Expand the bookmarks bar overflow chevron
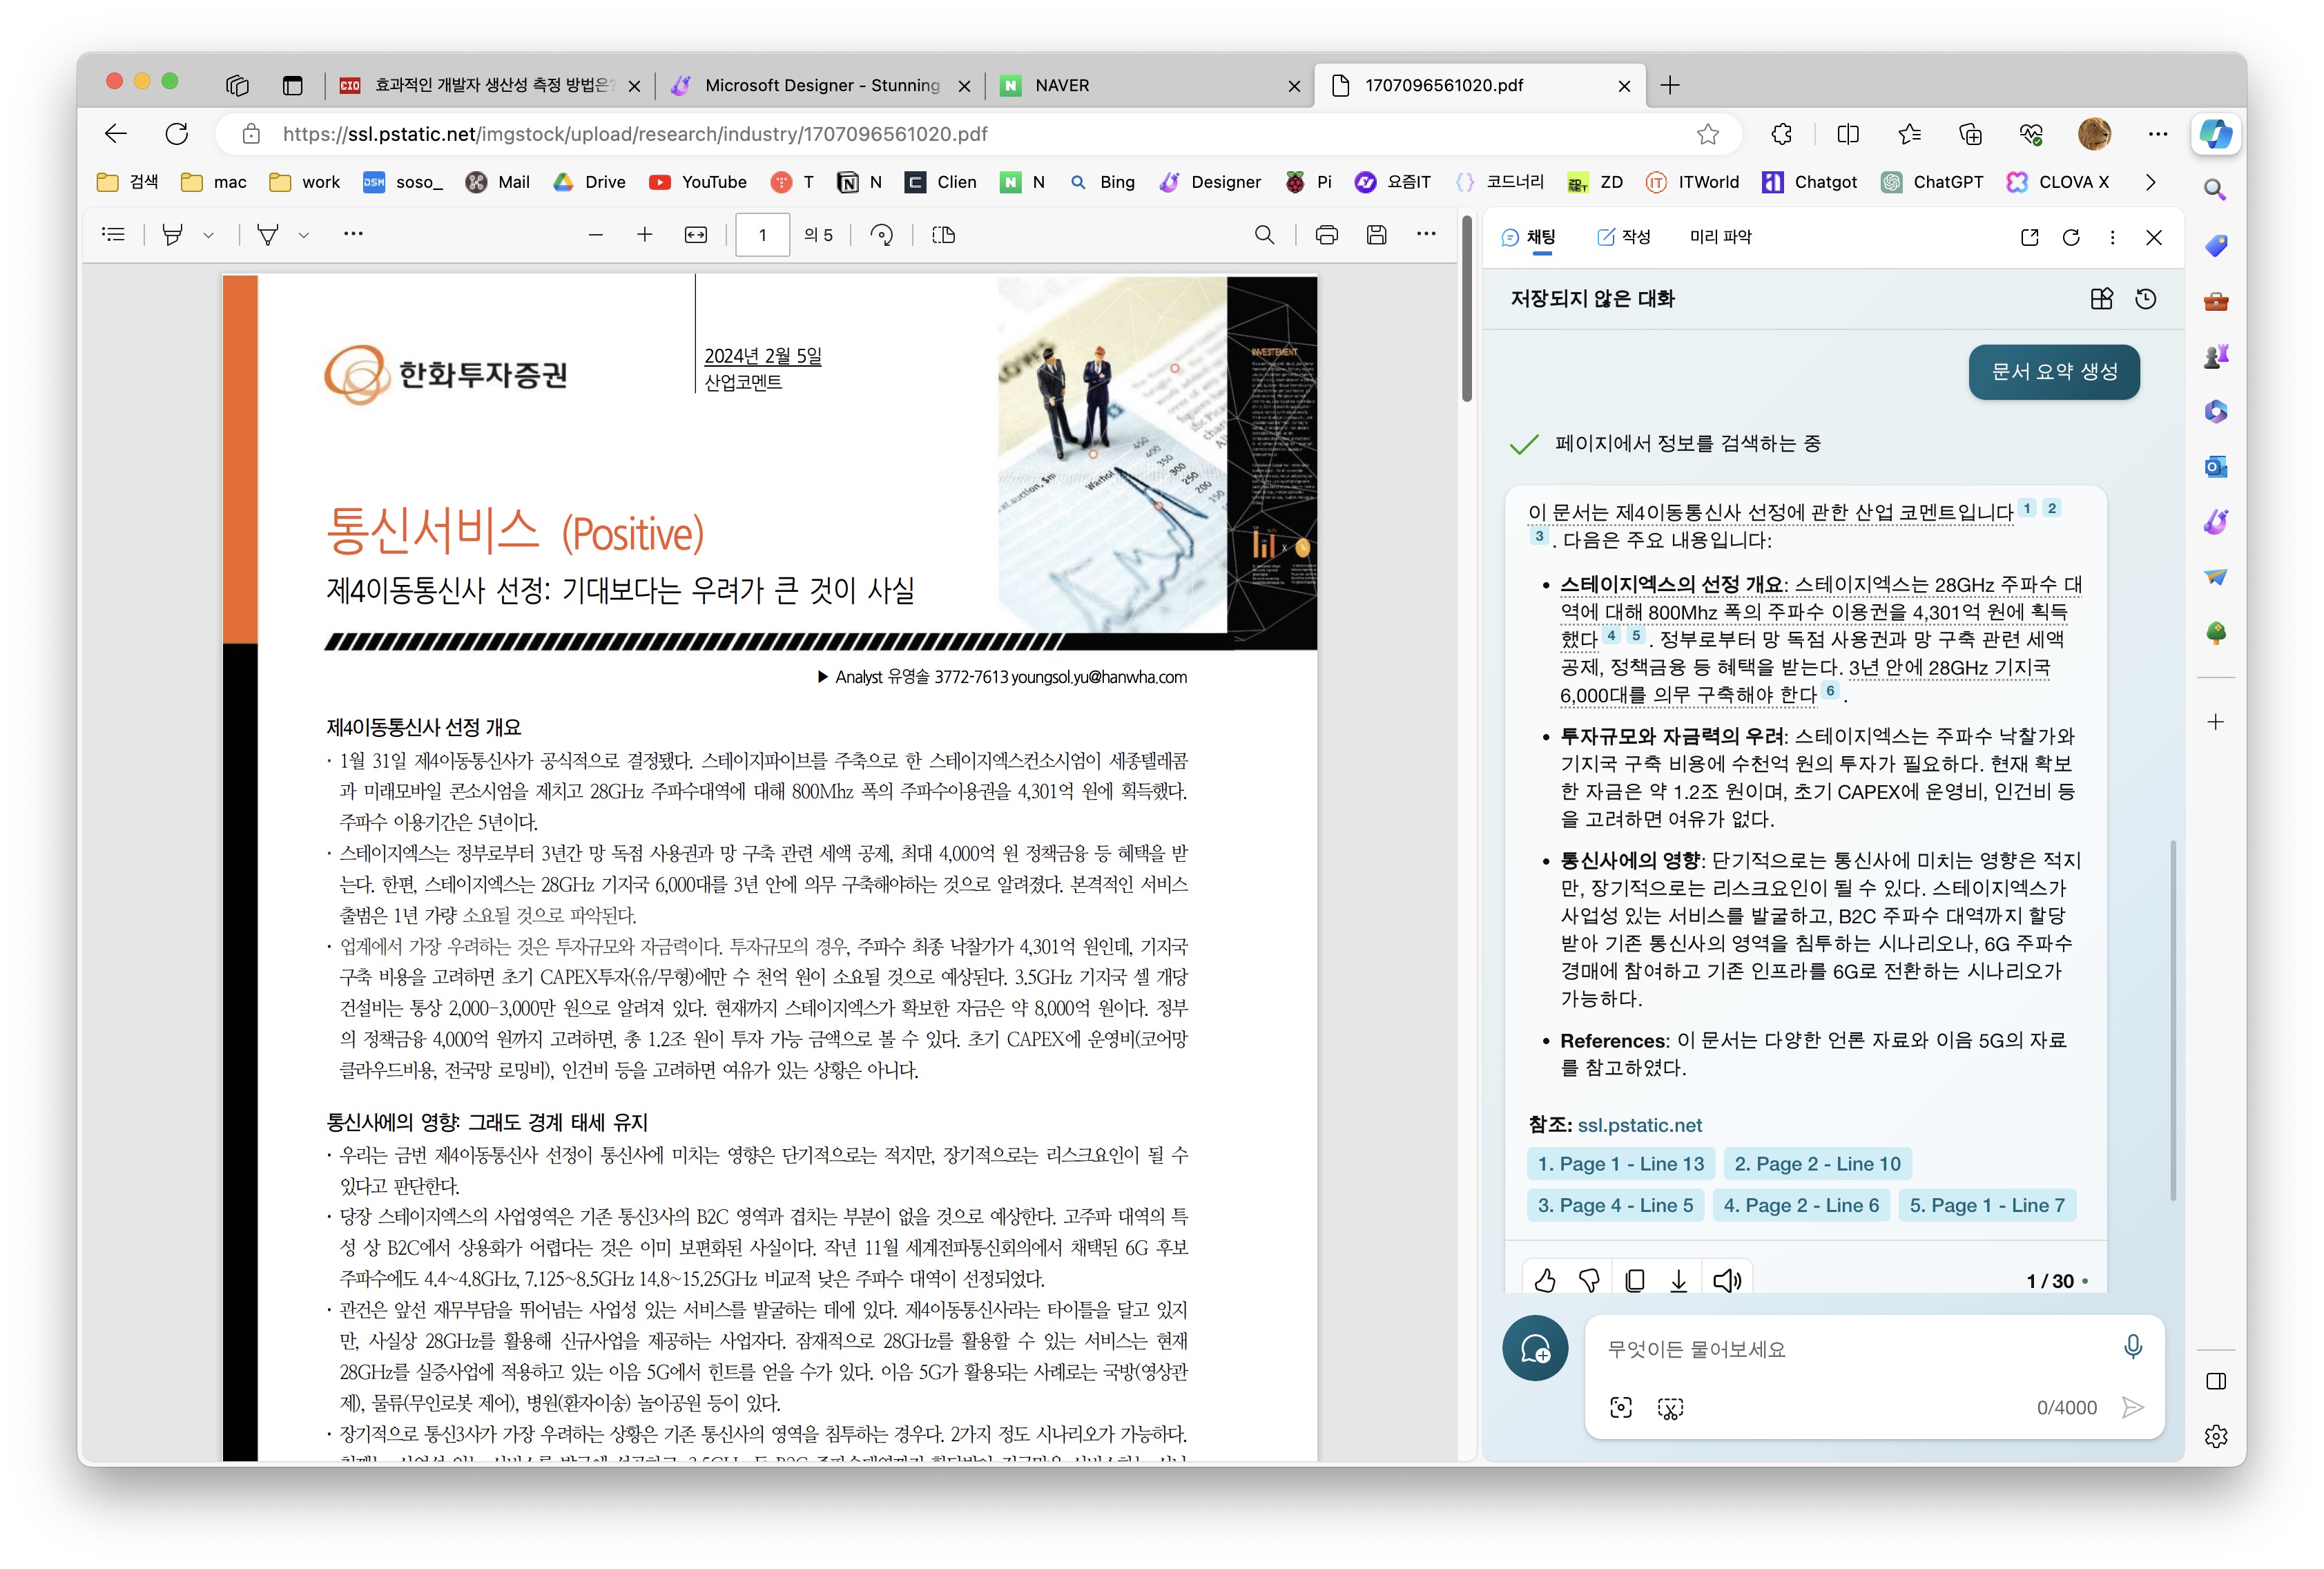 [x=2150, y=182]
